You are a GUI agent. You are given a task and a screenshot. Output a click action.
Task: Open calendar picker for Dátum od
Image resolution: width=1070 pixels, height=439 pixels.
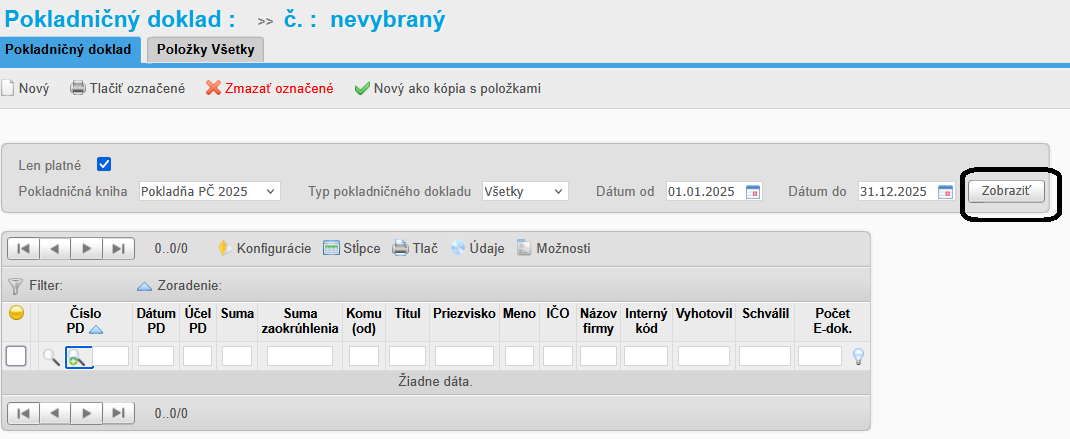[x=753, y=191]
